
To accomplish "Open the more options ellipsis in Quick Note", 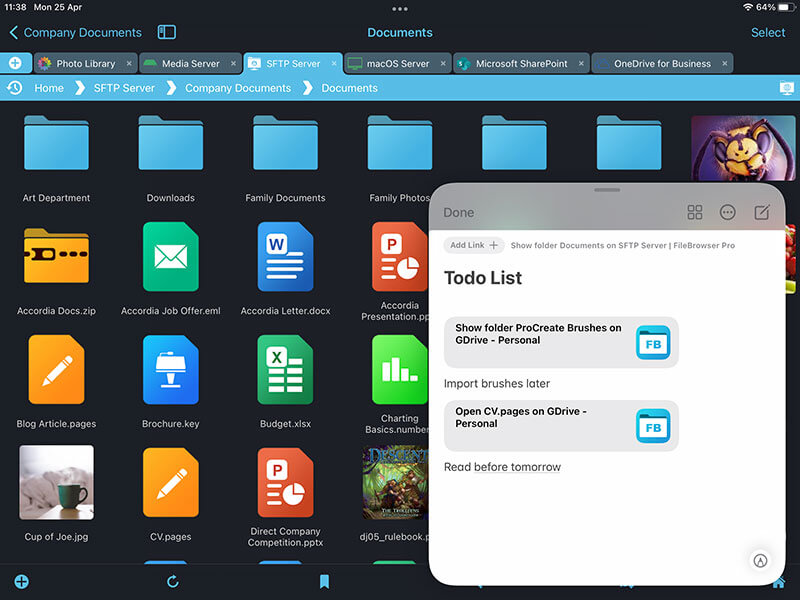I will point(728,212).
